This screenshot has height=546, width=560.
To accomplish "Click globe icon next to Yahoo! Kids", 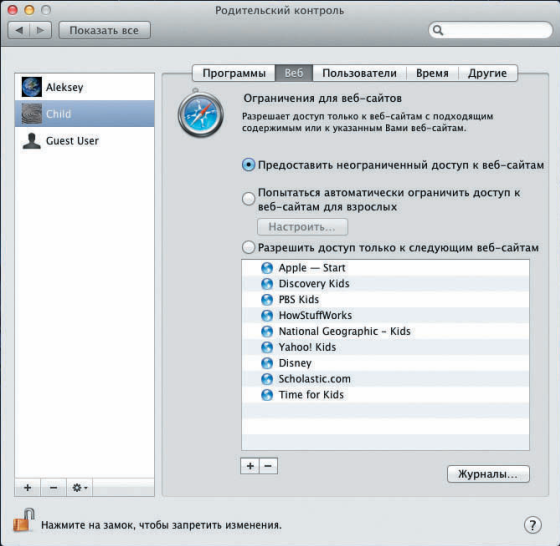I will pos(267,347).
